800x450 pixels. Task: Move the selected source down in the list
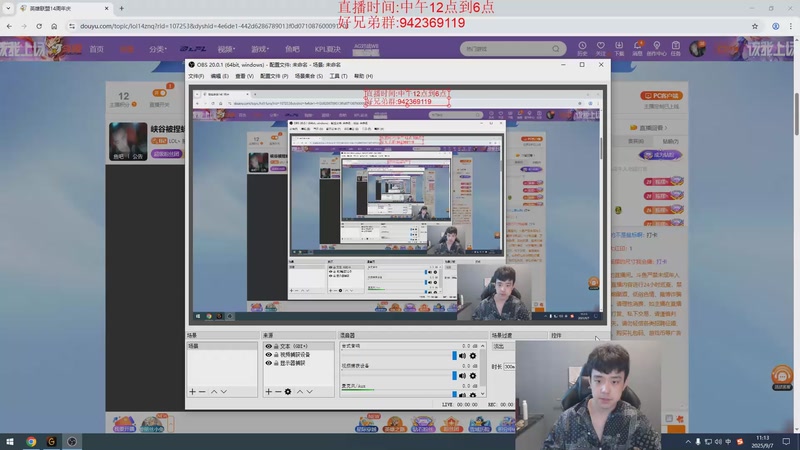309,392
